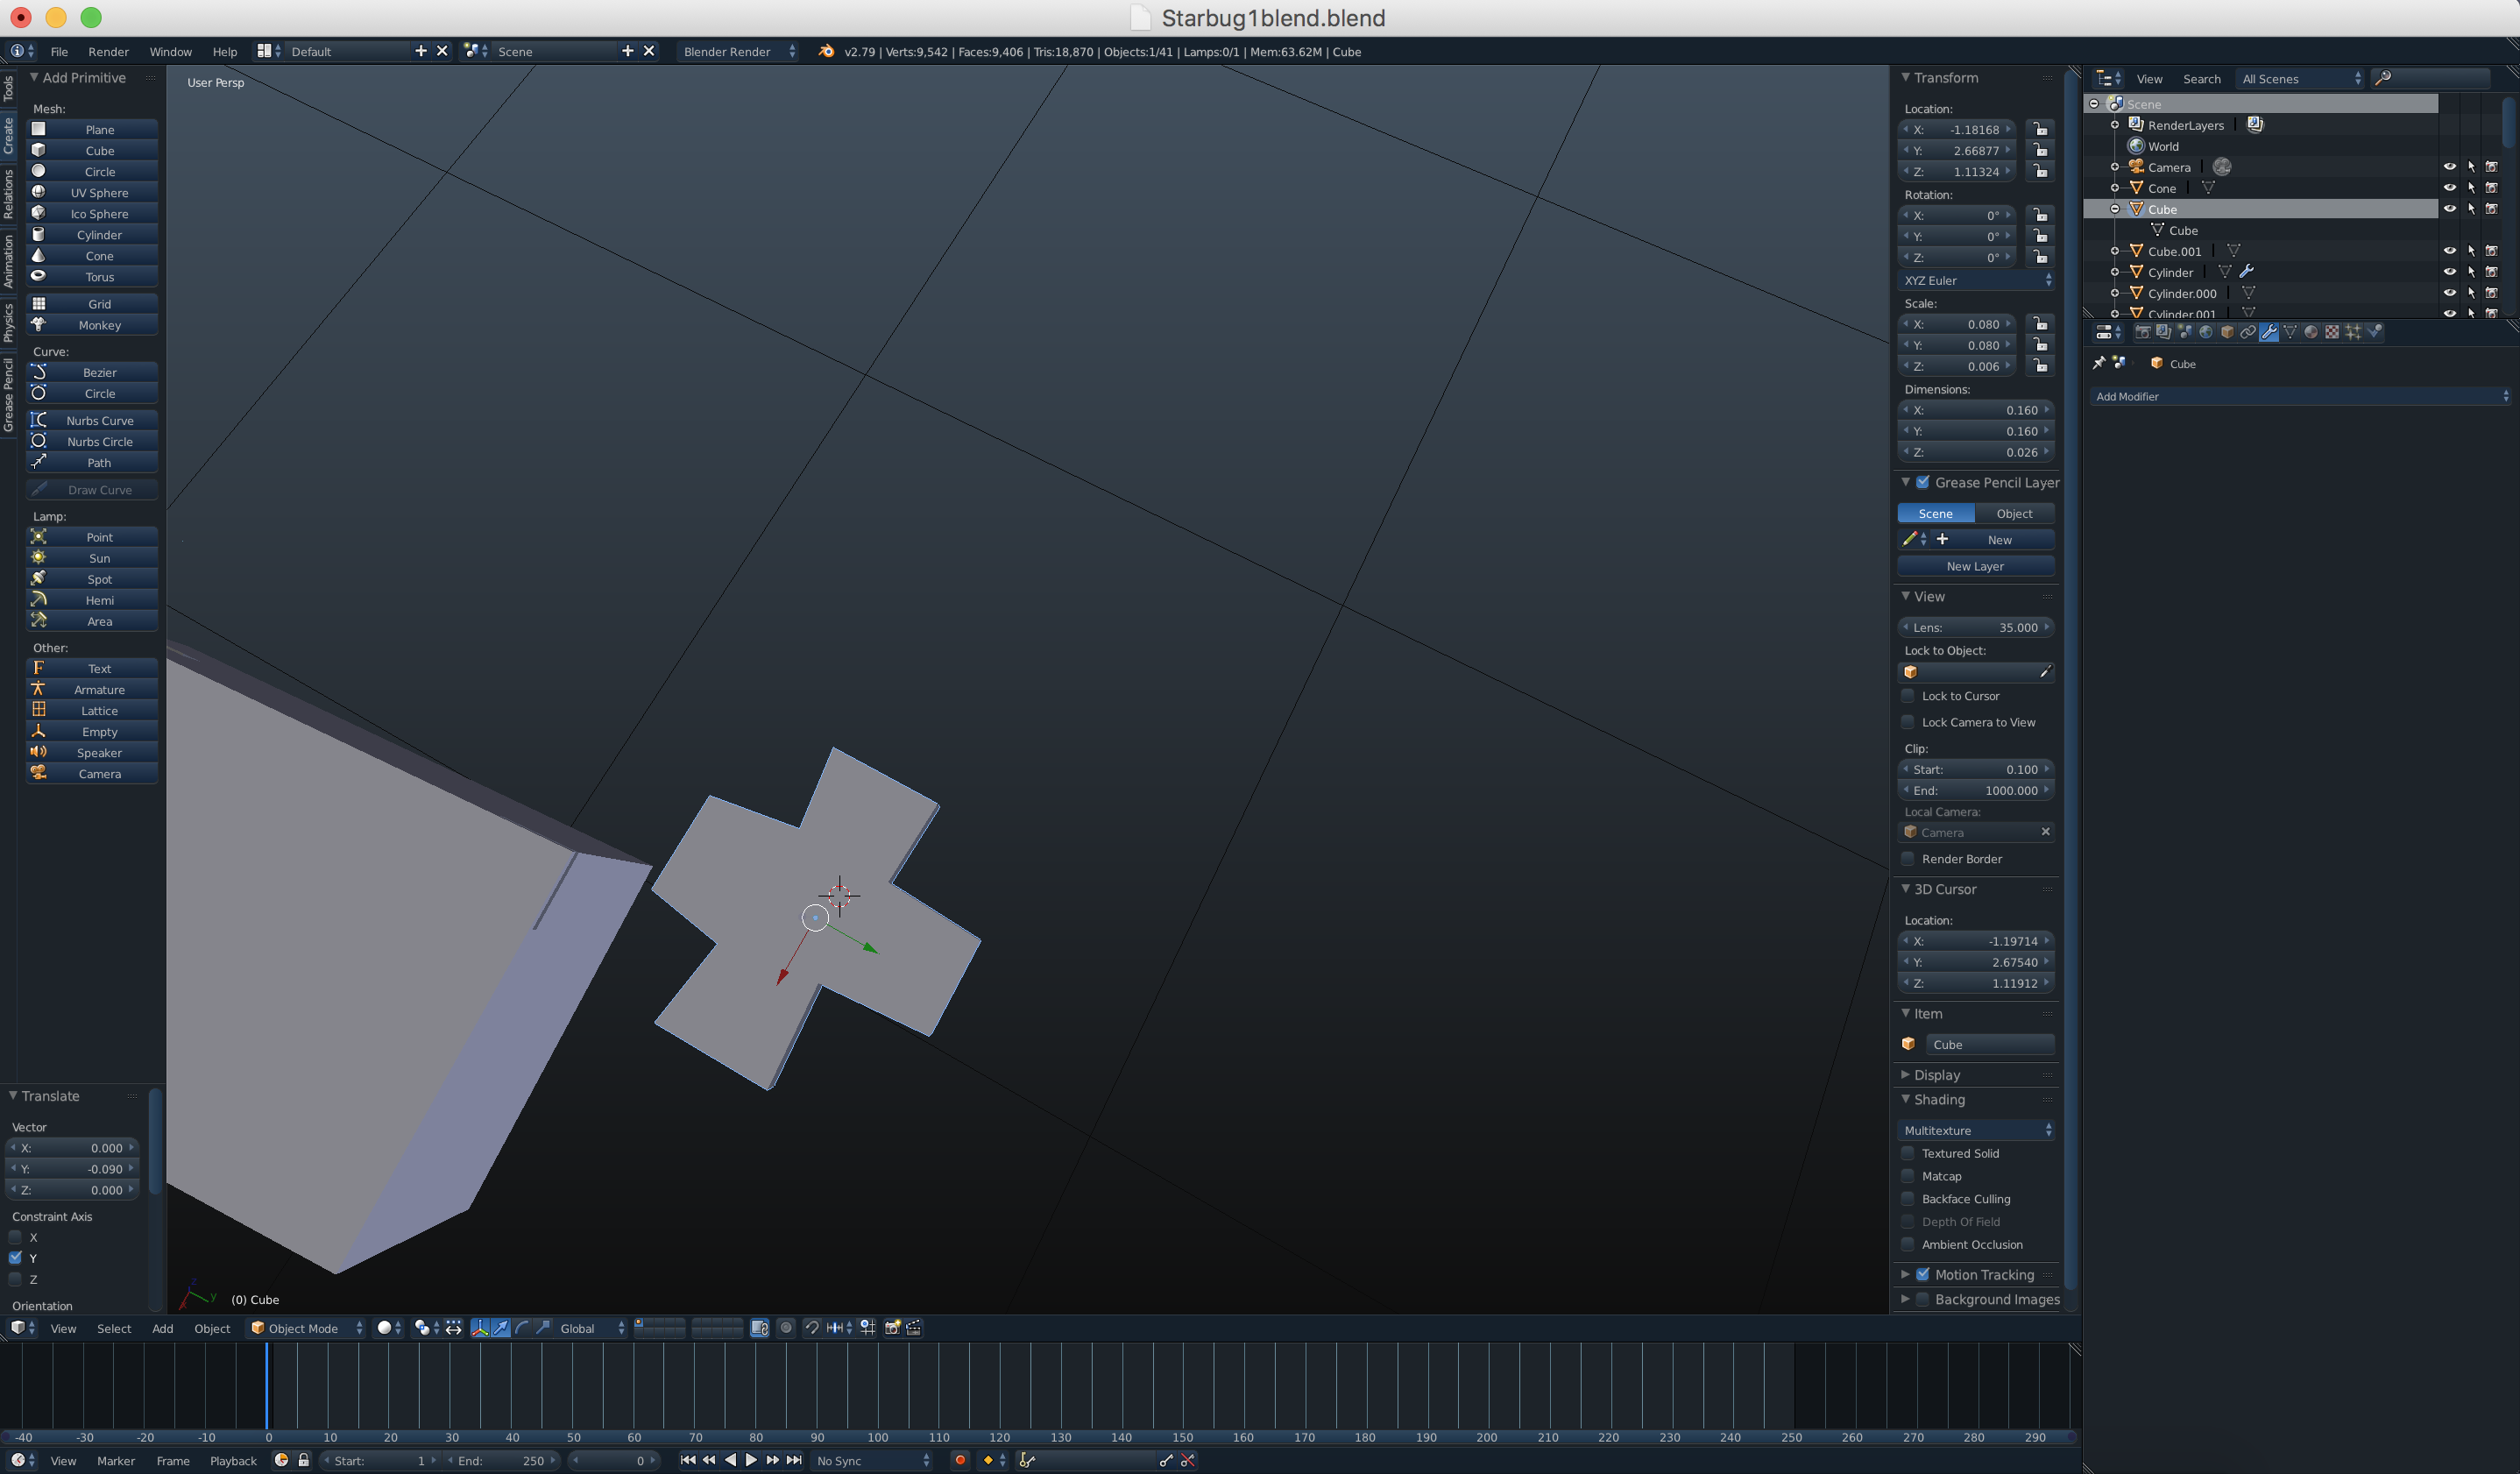Click New Layer in Grease Pencil panel
2520x1474 pixels.
point(1975,566)
